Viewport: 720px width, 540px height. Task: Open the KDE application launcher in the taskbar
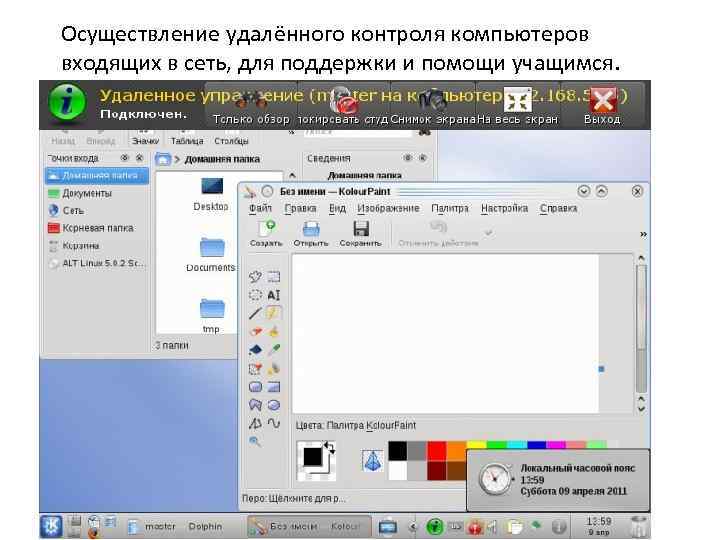tap(51, 526)
